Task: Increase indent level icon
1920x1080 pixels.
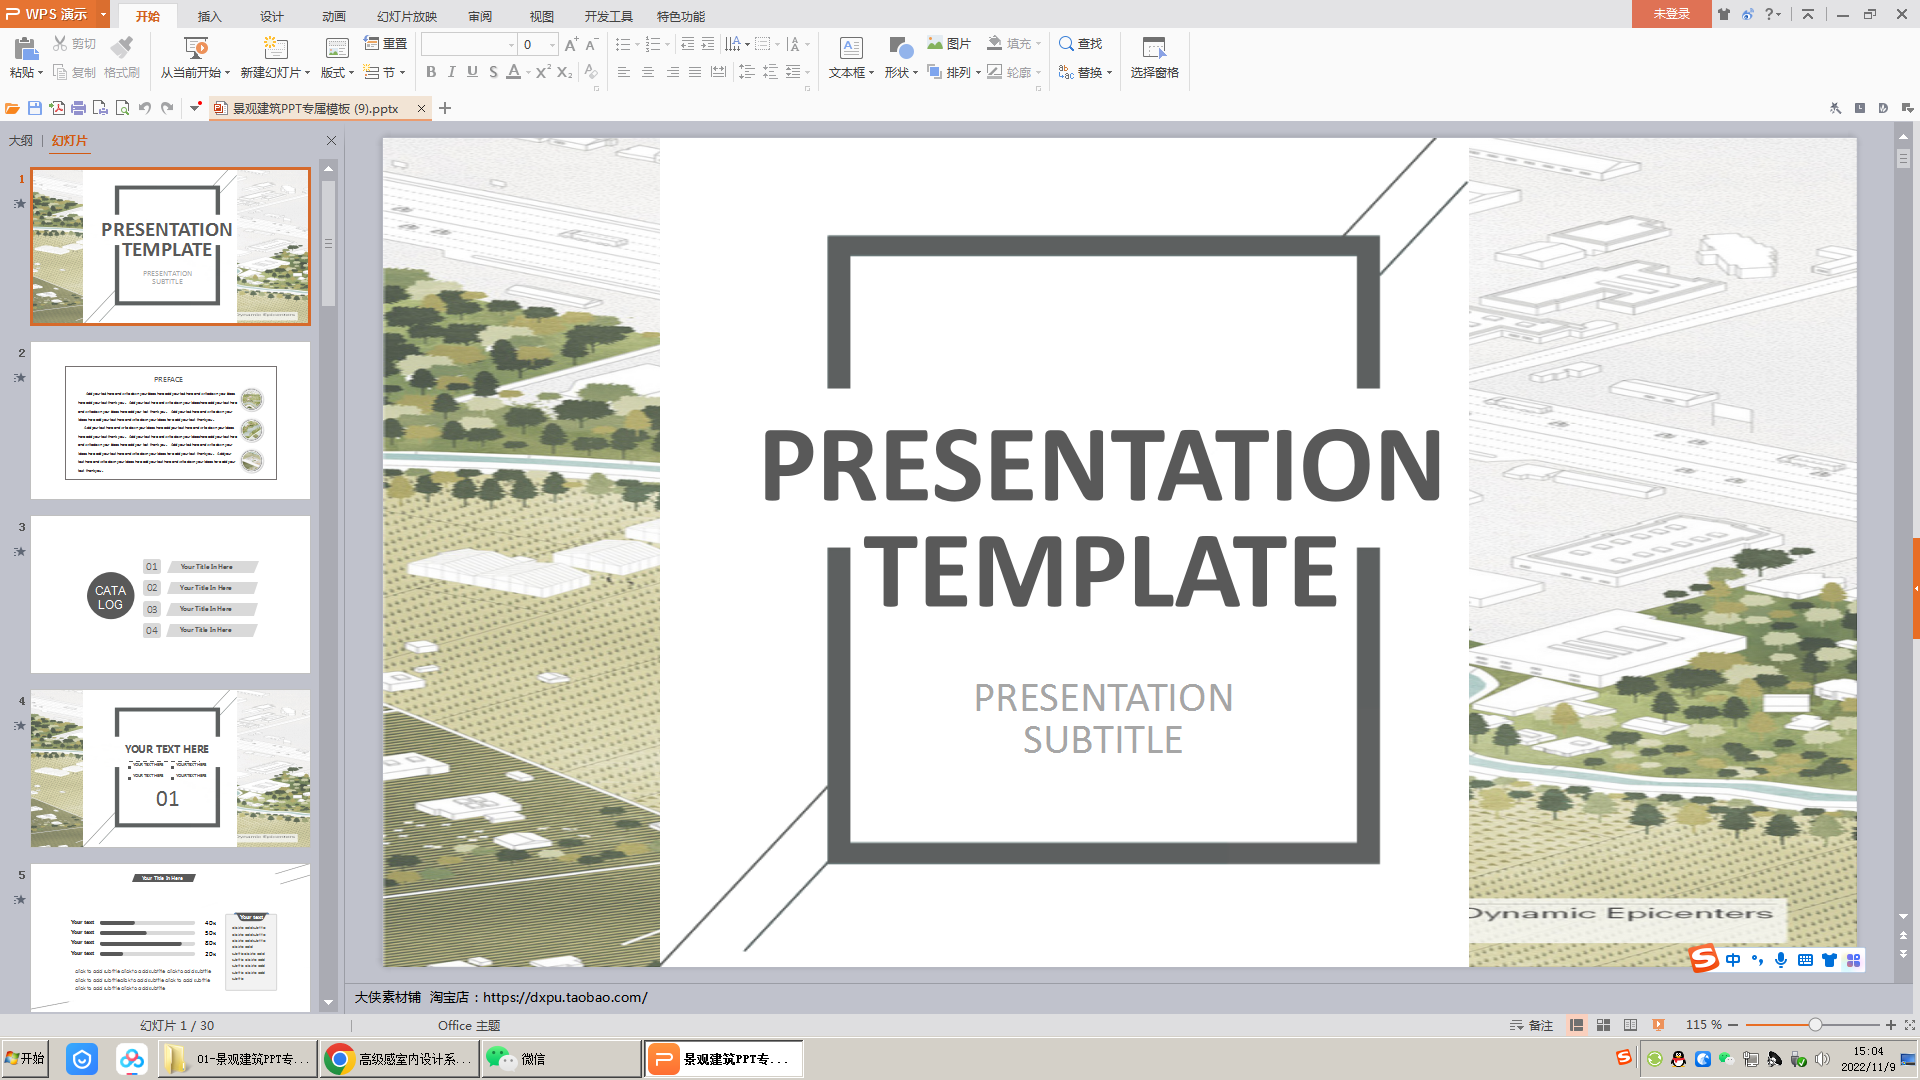Action: (708, 44)
